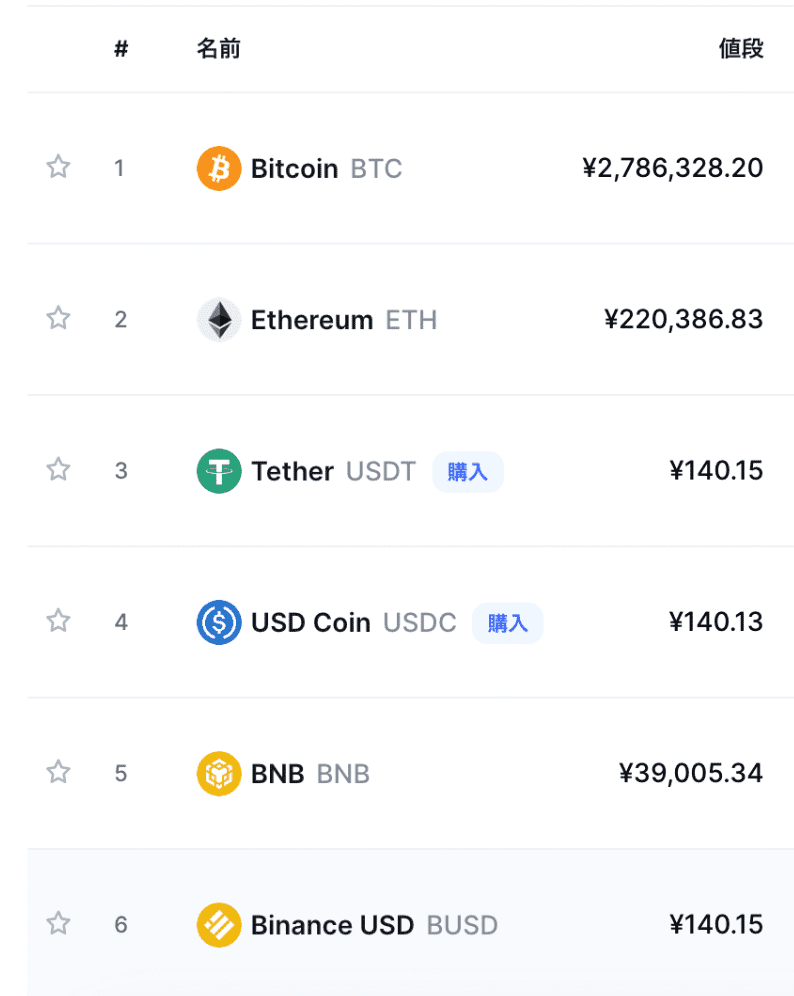Click the Tether green logo icon
The width and height of the screenshot is (794, 996).
[x=219, y=471]
